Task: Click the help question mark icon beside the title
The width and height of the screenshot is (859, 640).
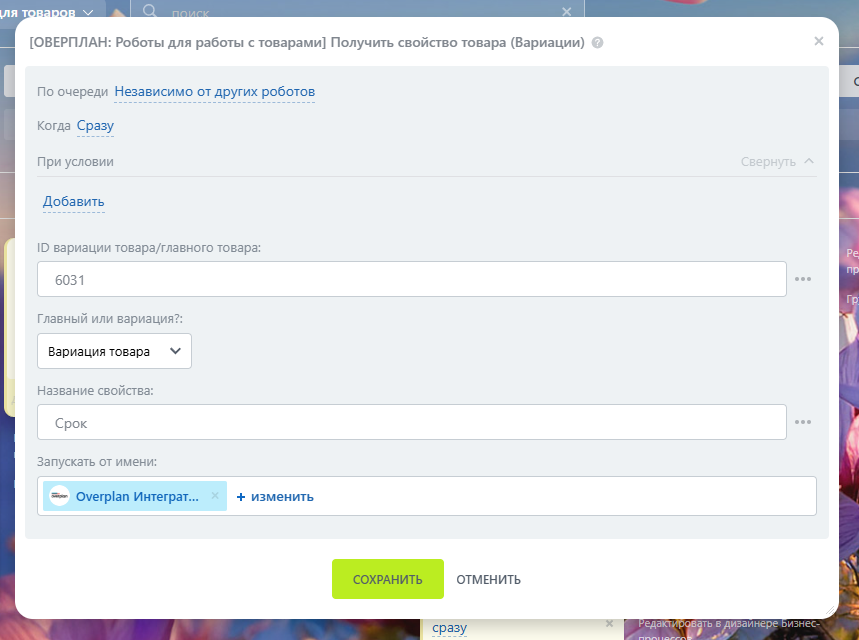Action: coord(598,43)
